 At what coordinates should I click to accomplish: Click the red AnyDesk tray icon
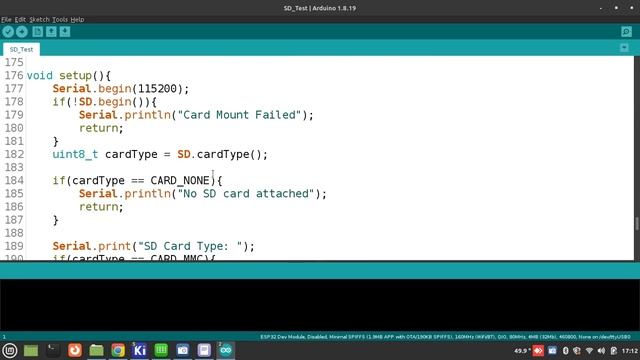[538, 351]
